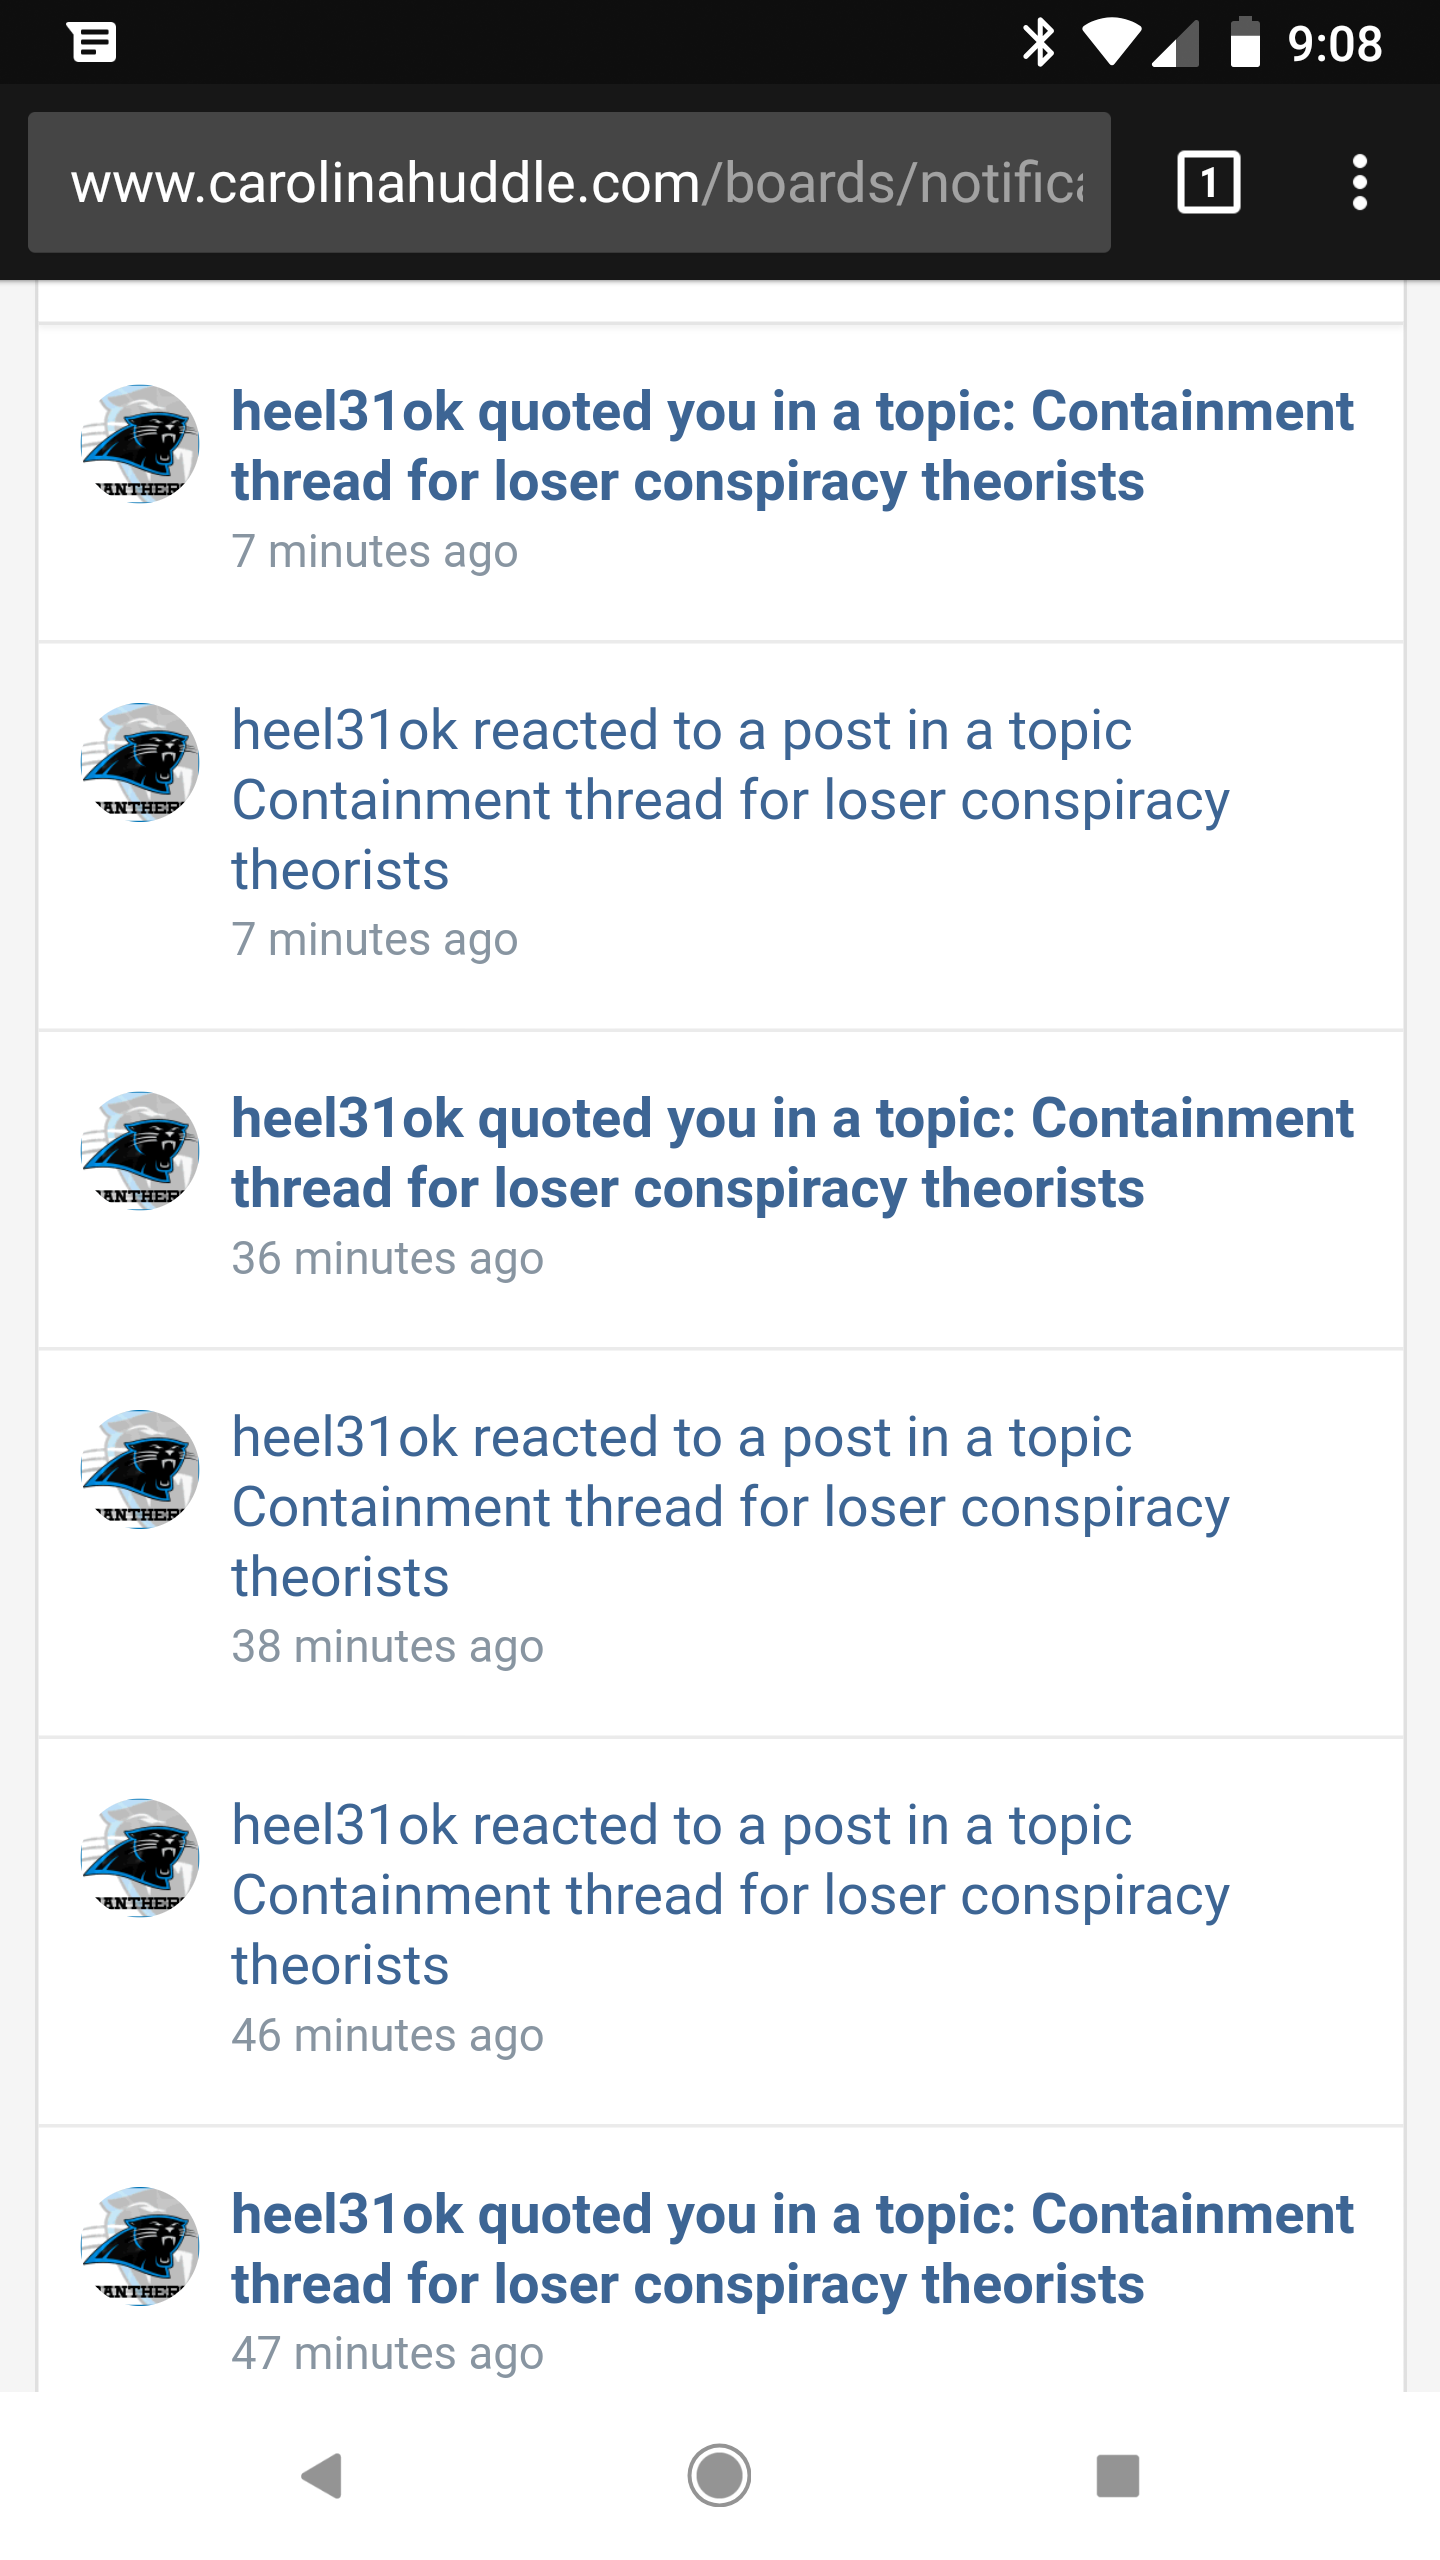This screenshot has width=1440, height=2560.
Task: Click Panthers avatar on 38 minutes ago notification
Action: point(140,1469)
